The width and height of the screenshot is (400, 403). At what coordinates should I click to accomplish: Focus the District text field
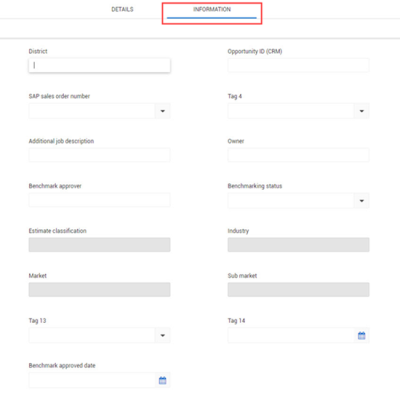pyautogui.click(x=99, y=65)
